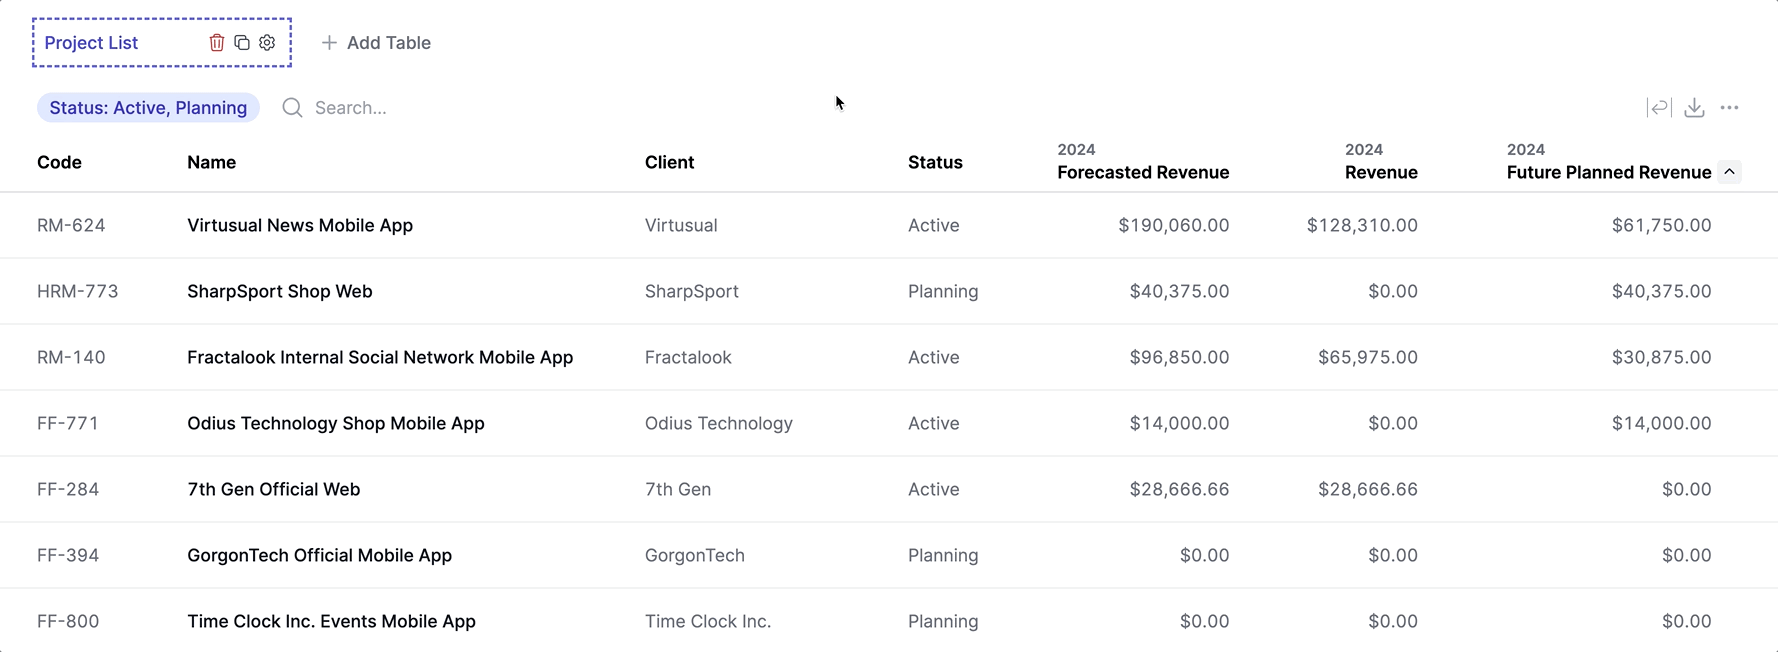
Task: Click the Forecasted Revenue column header
Action: [1142, 172]
